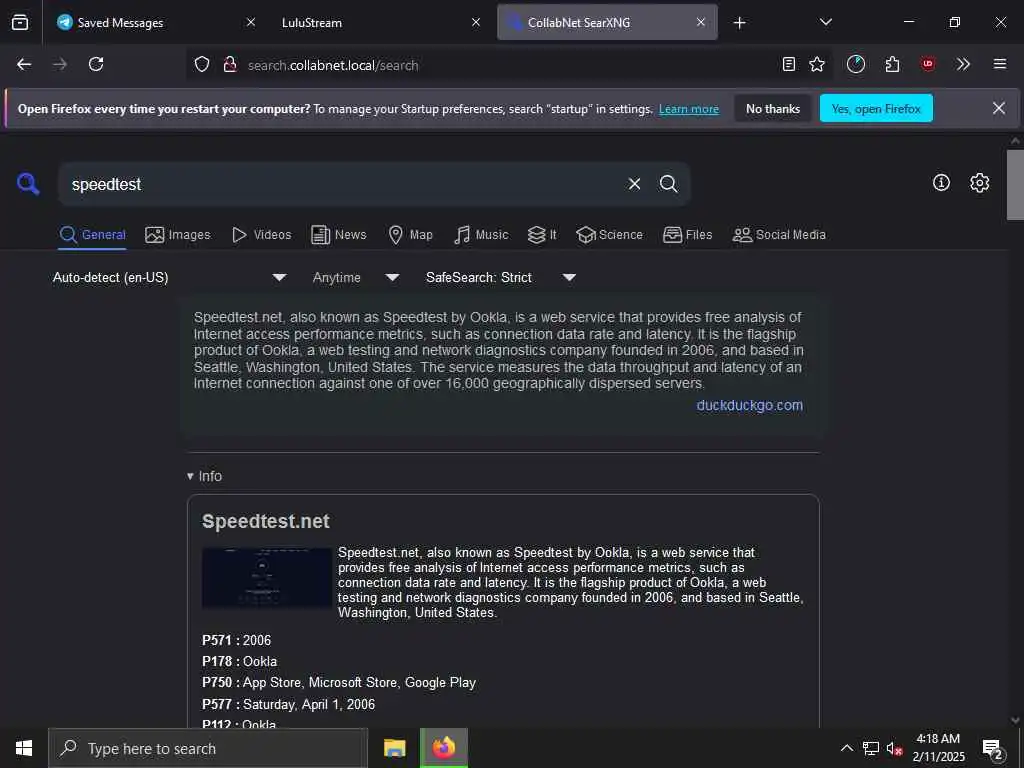1024x768 pixels.
Task: Open Windows Start menu
Action: coord(24,748)
